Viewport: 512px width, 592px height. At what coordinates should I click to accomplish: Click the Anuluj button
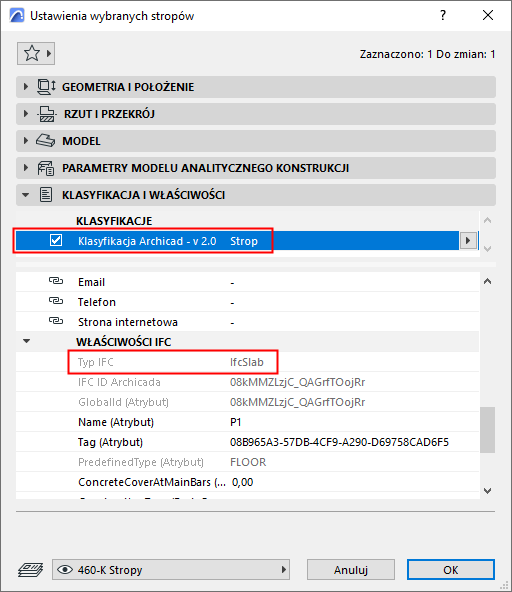click(x=351, y=570)
